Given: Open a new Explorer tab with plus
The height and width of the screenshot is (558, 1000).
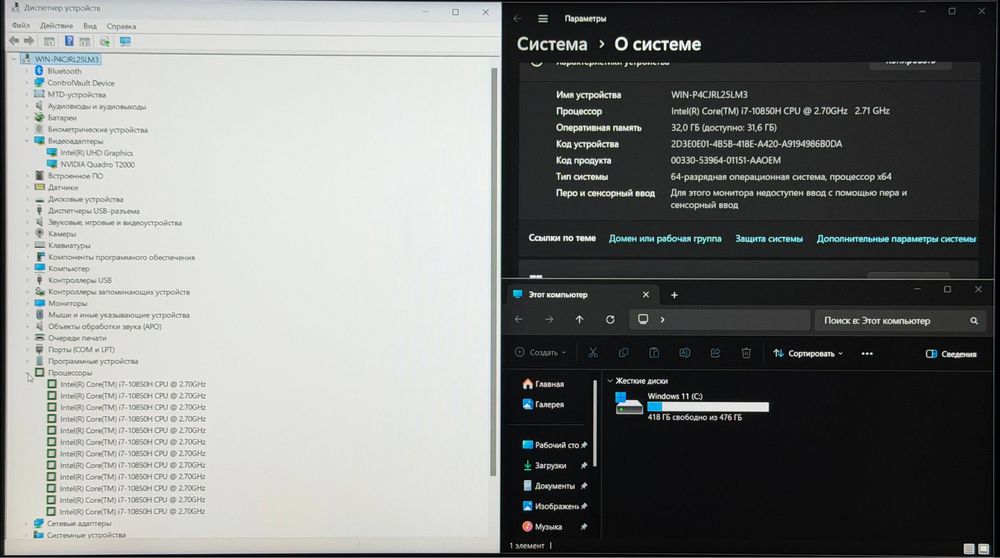Looking at the screenshot, I should [674, 295].
